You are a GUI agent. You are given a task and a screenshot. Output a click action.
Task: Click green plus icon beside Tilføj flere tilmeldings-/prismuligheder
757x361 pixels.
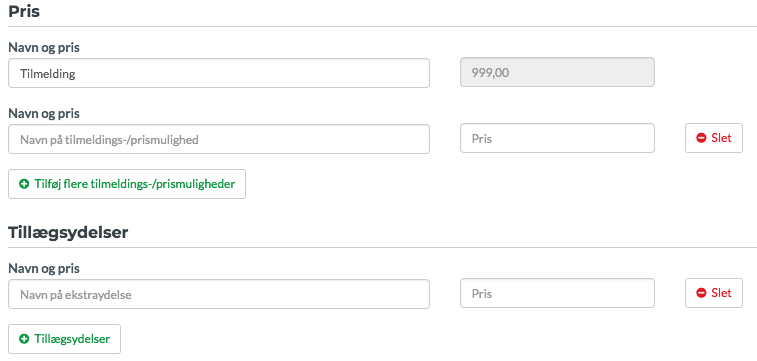pyautogui.click(x=24, y=184)
